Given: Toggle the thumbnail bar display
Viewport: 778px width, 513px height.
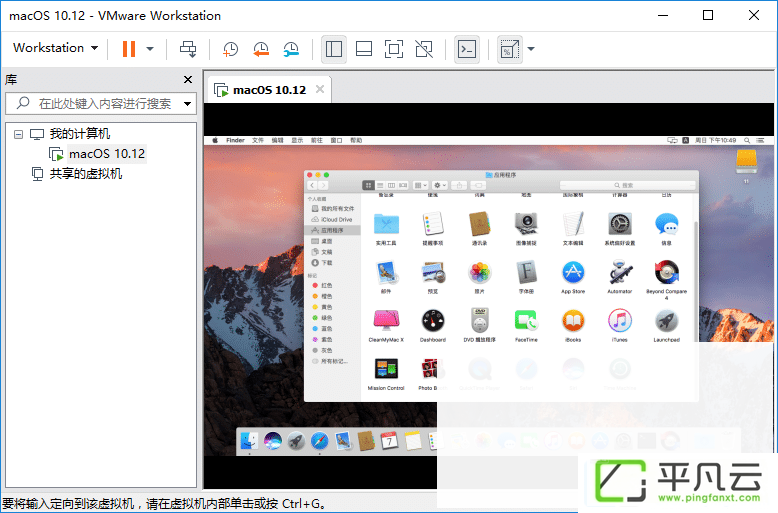Looking at the screenshot, I should 364,49.
